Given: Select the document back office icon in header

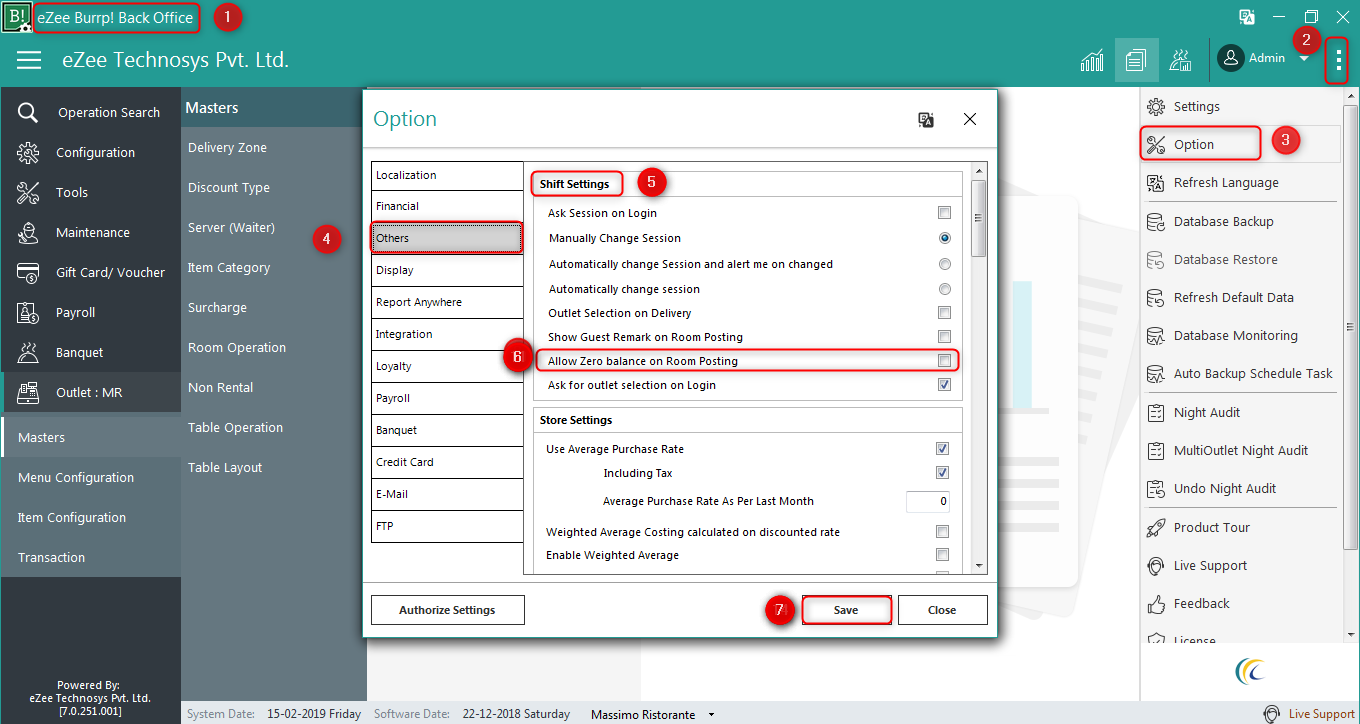Looking at the screenshot, I should (1136, 60).
